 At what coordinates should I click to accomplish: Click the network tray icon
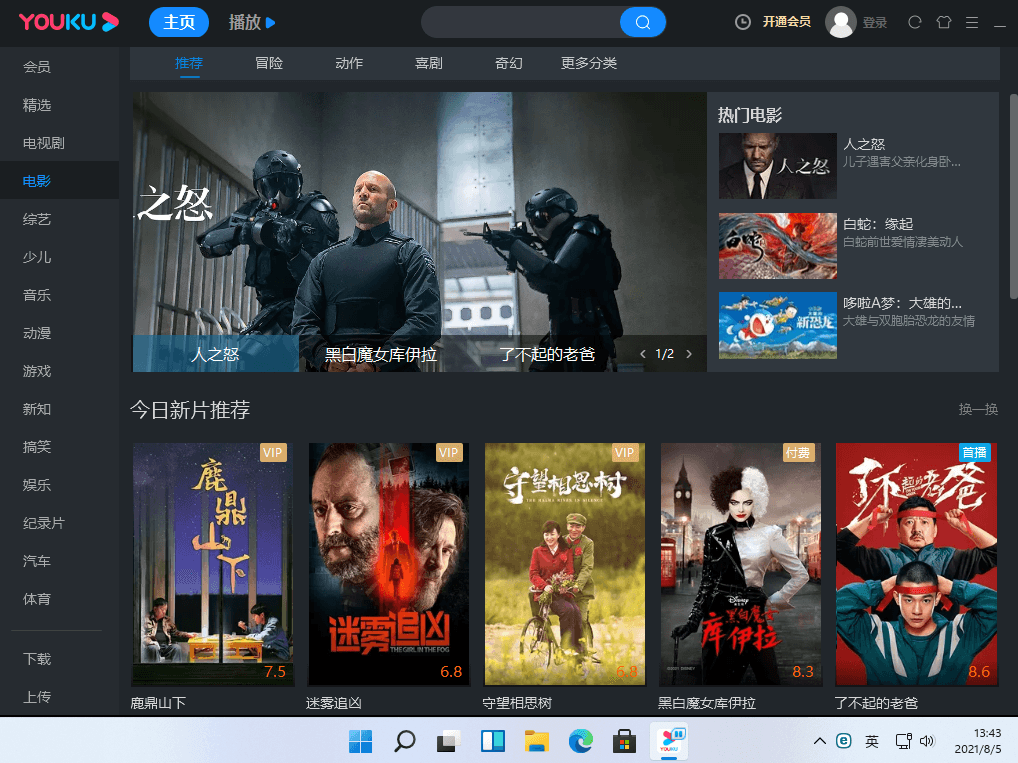tap(903, 741)
